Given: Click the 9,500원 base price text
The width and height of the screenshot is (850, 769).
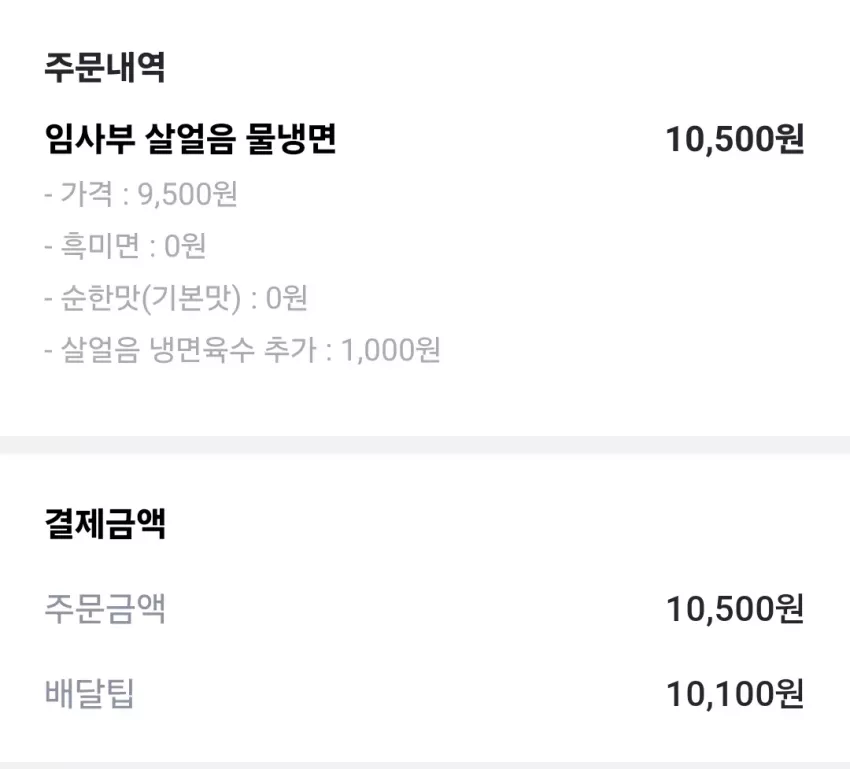Looking at the screenshot, I should coord(188,194).
